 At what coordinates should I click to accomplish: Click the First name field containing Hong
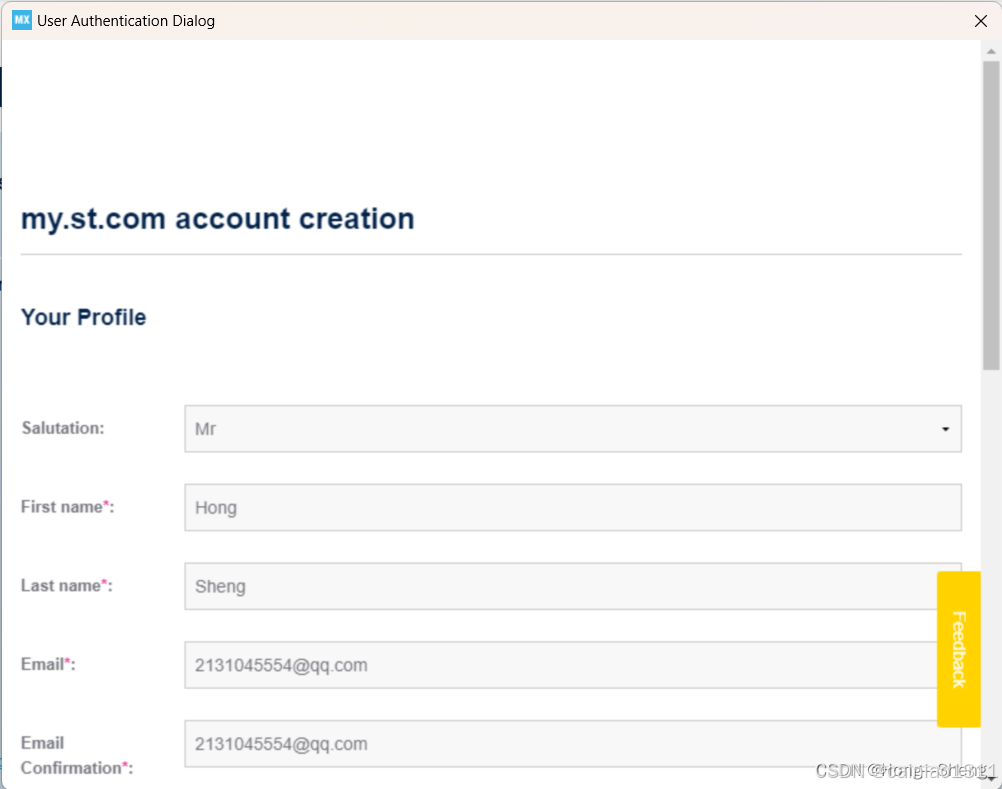coord(573,507)
